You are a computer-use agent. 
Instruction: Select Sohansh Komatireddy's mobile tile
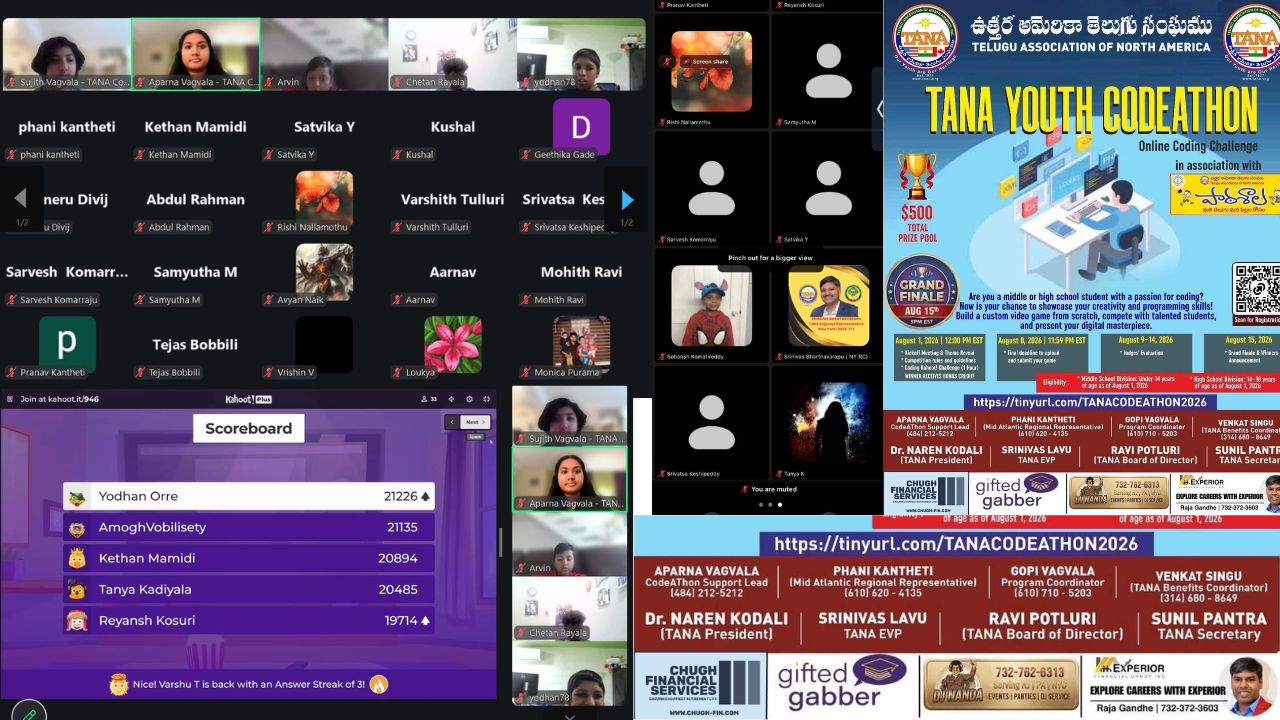click(711, 306)
